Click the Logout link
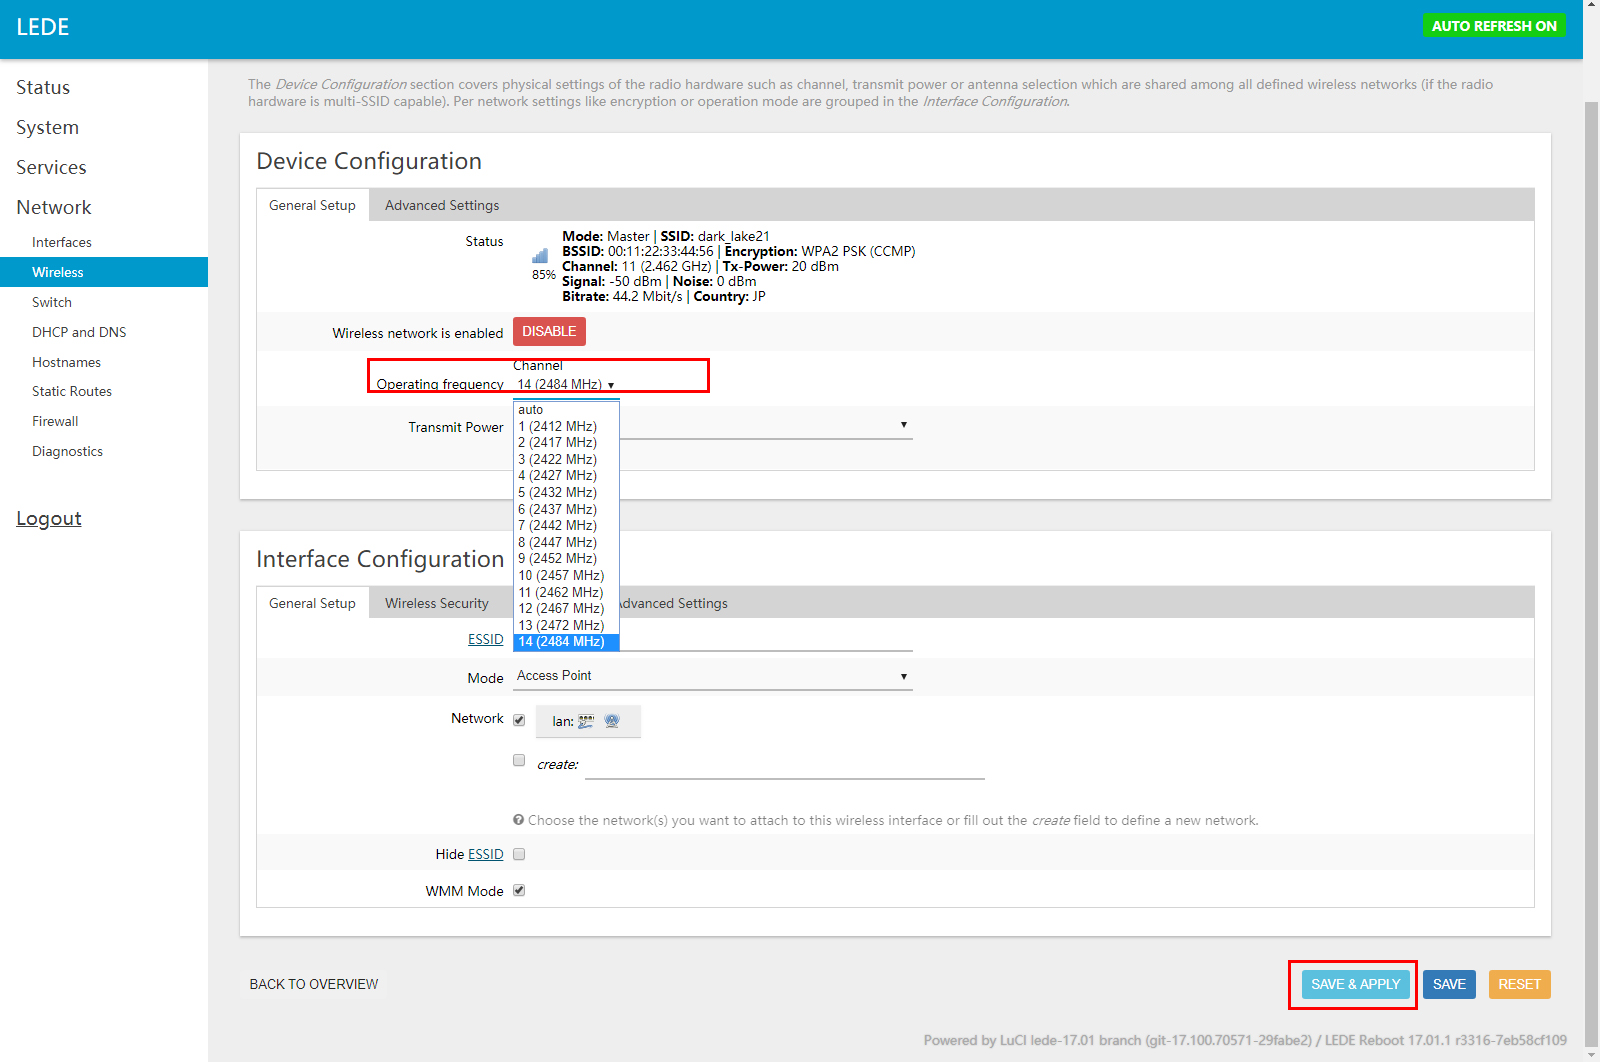Image resolution: width=1600 pixels, height=1062 pixels. pos(49,518)
